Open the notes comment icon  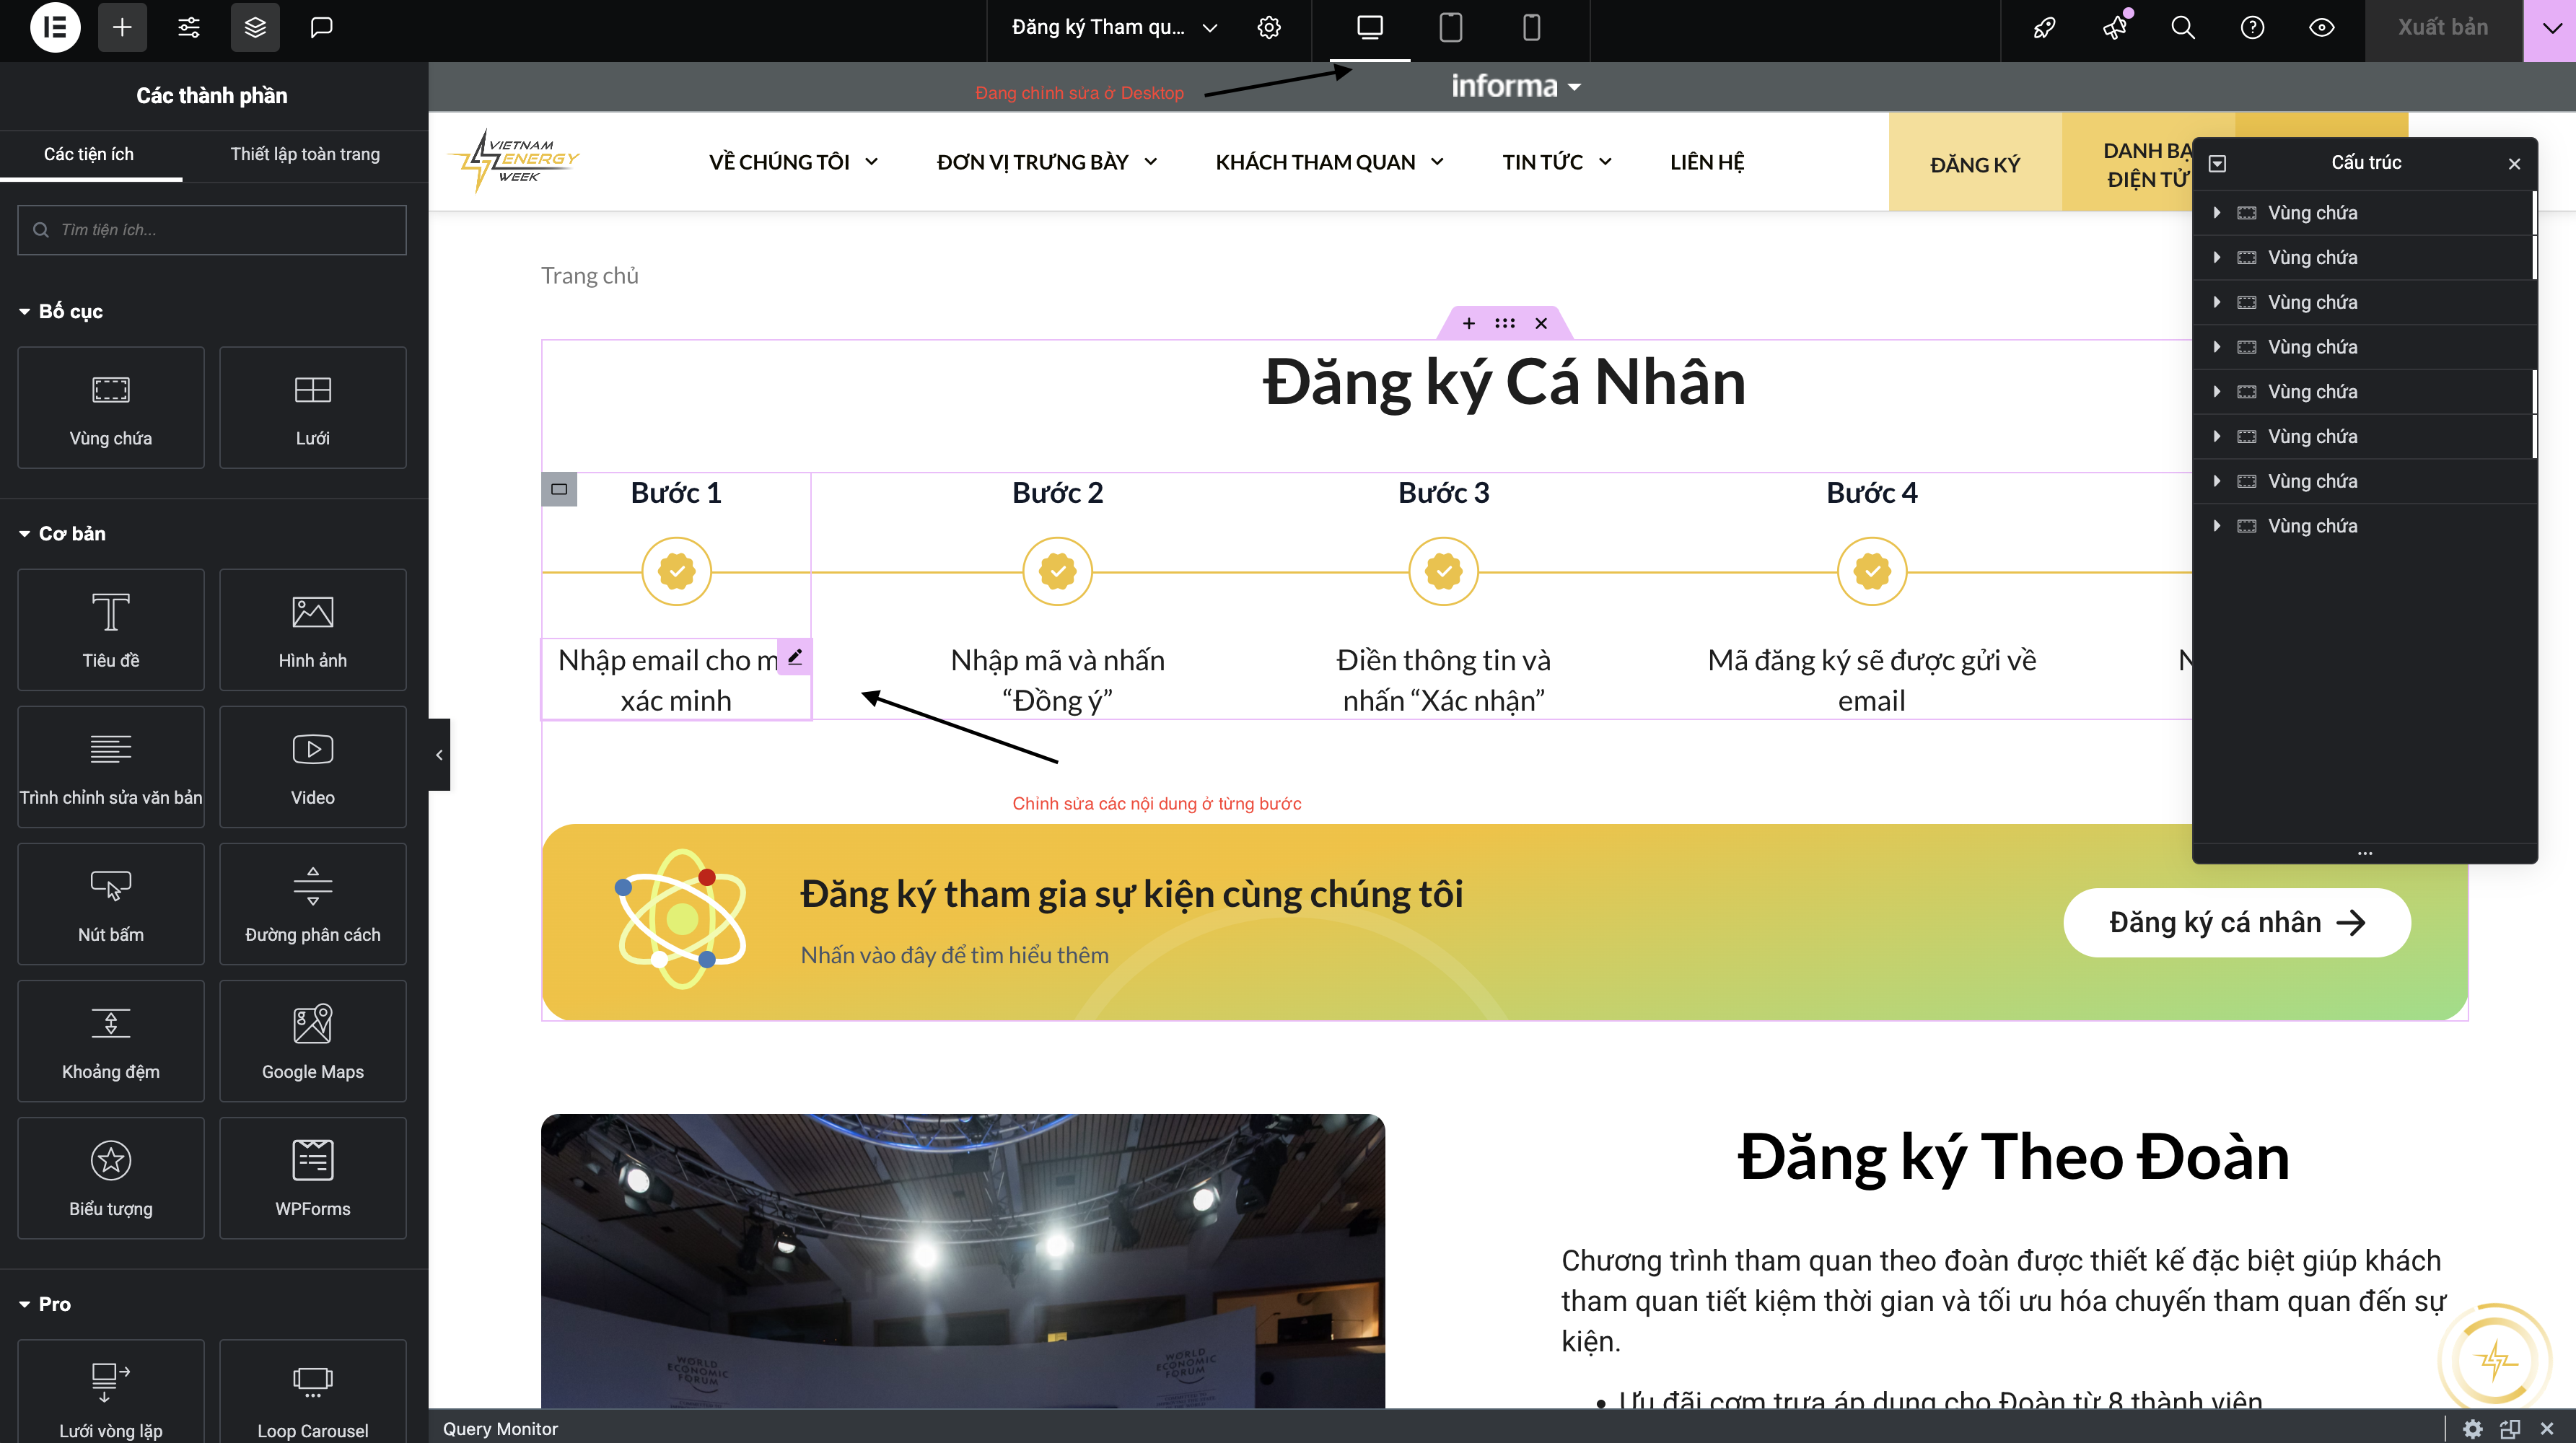tap(321, 27)
